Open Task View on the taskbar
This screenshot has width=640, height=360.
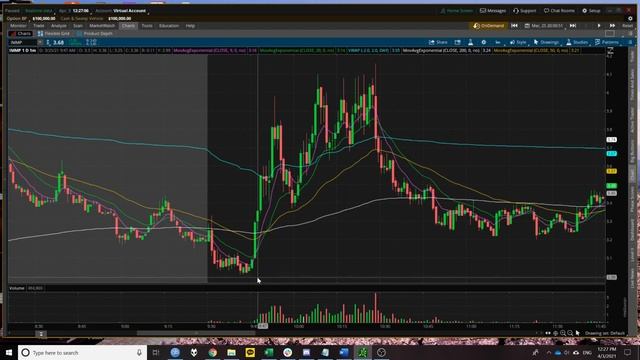click(x=156, y=352)
